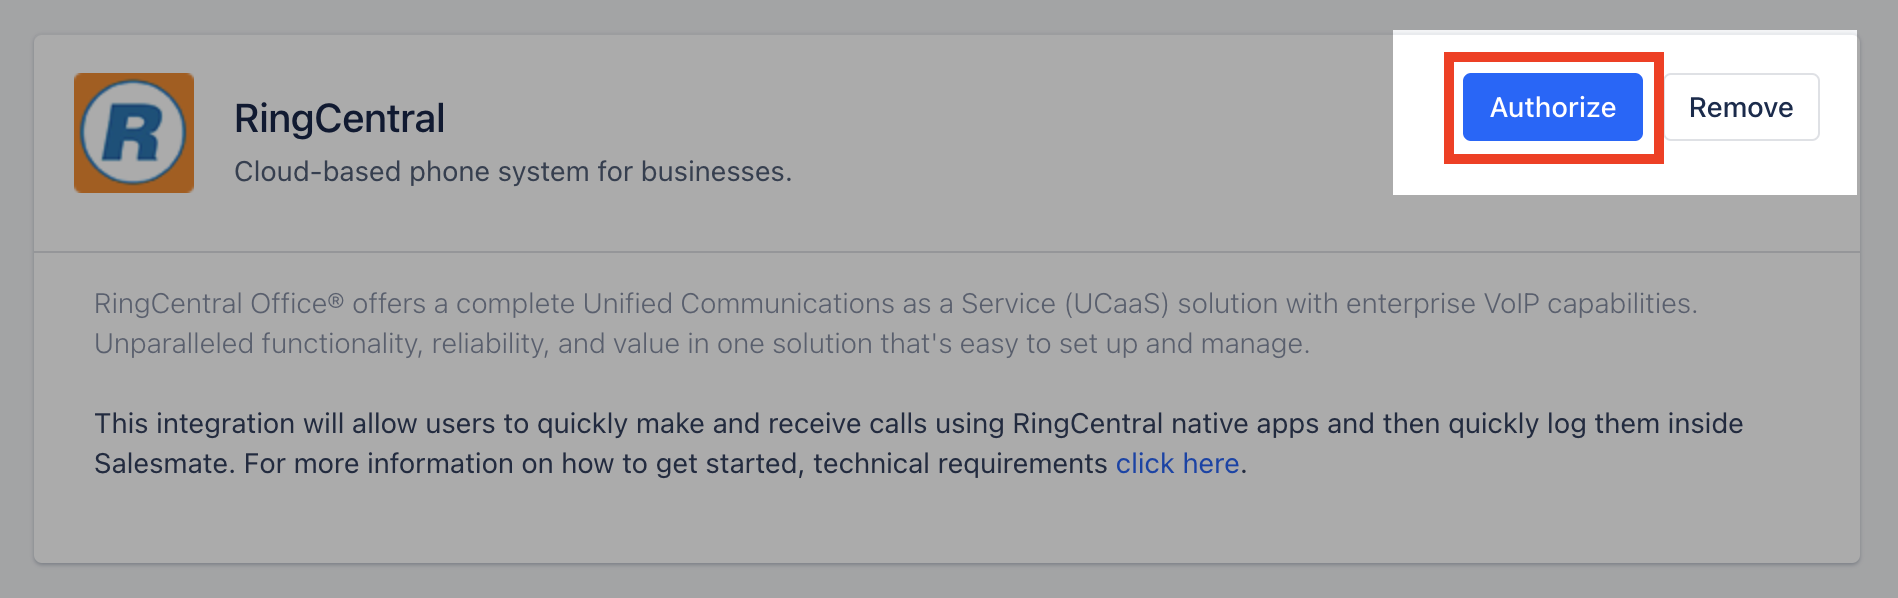Screen dimensions: 1898x598
Task: Click the 'RingCentral Office® offers' description paragraph
Action: pos(896,323)
